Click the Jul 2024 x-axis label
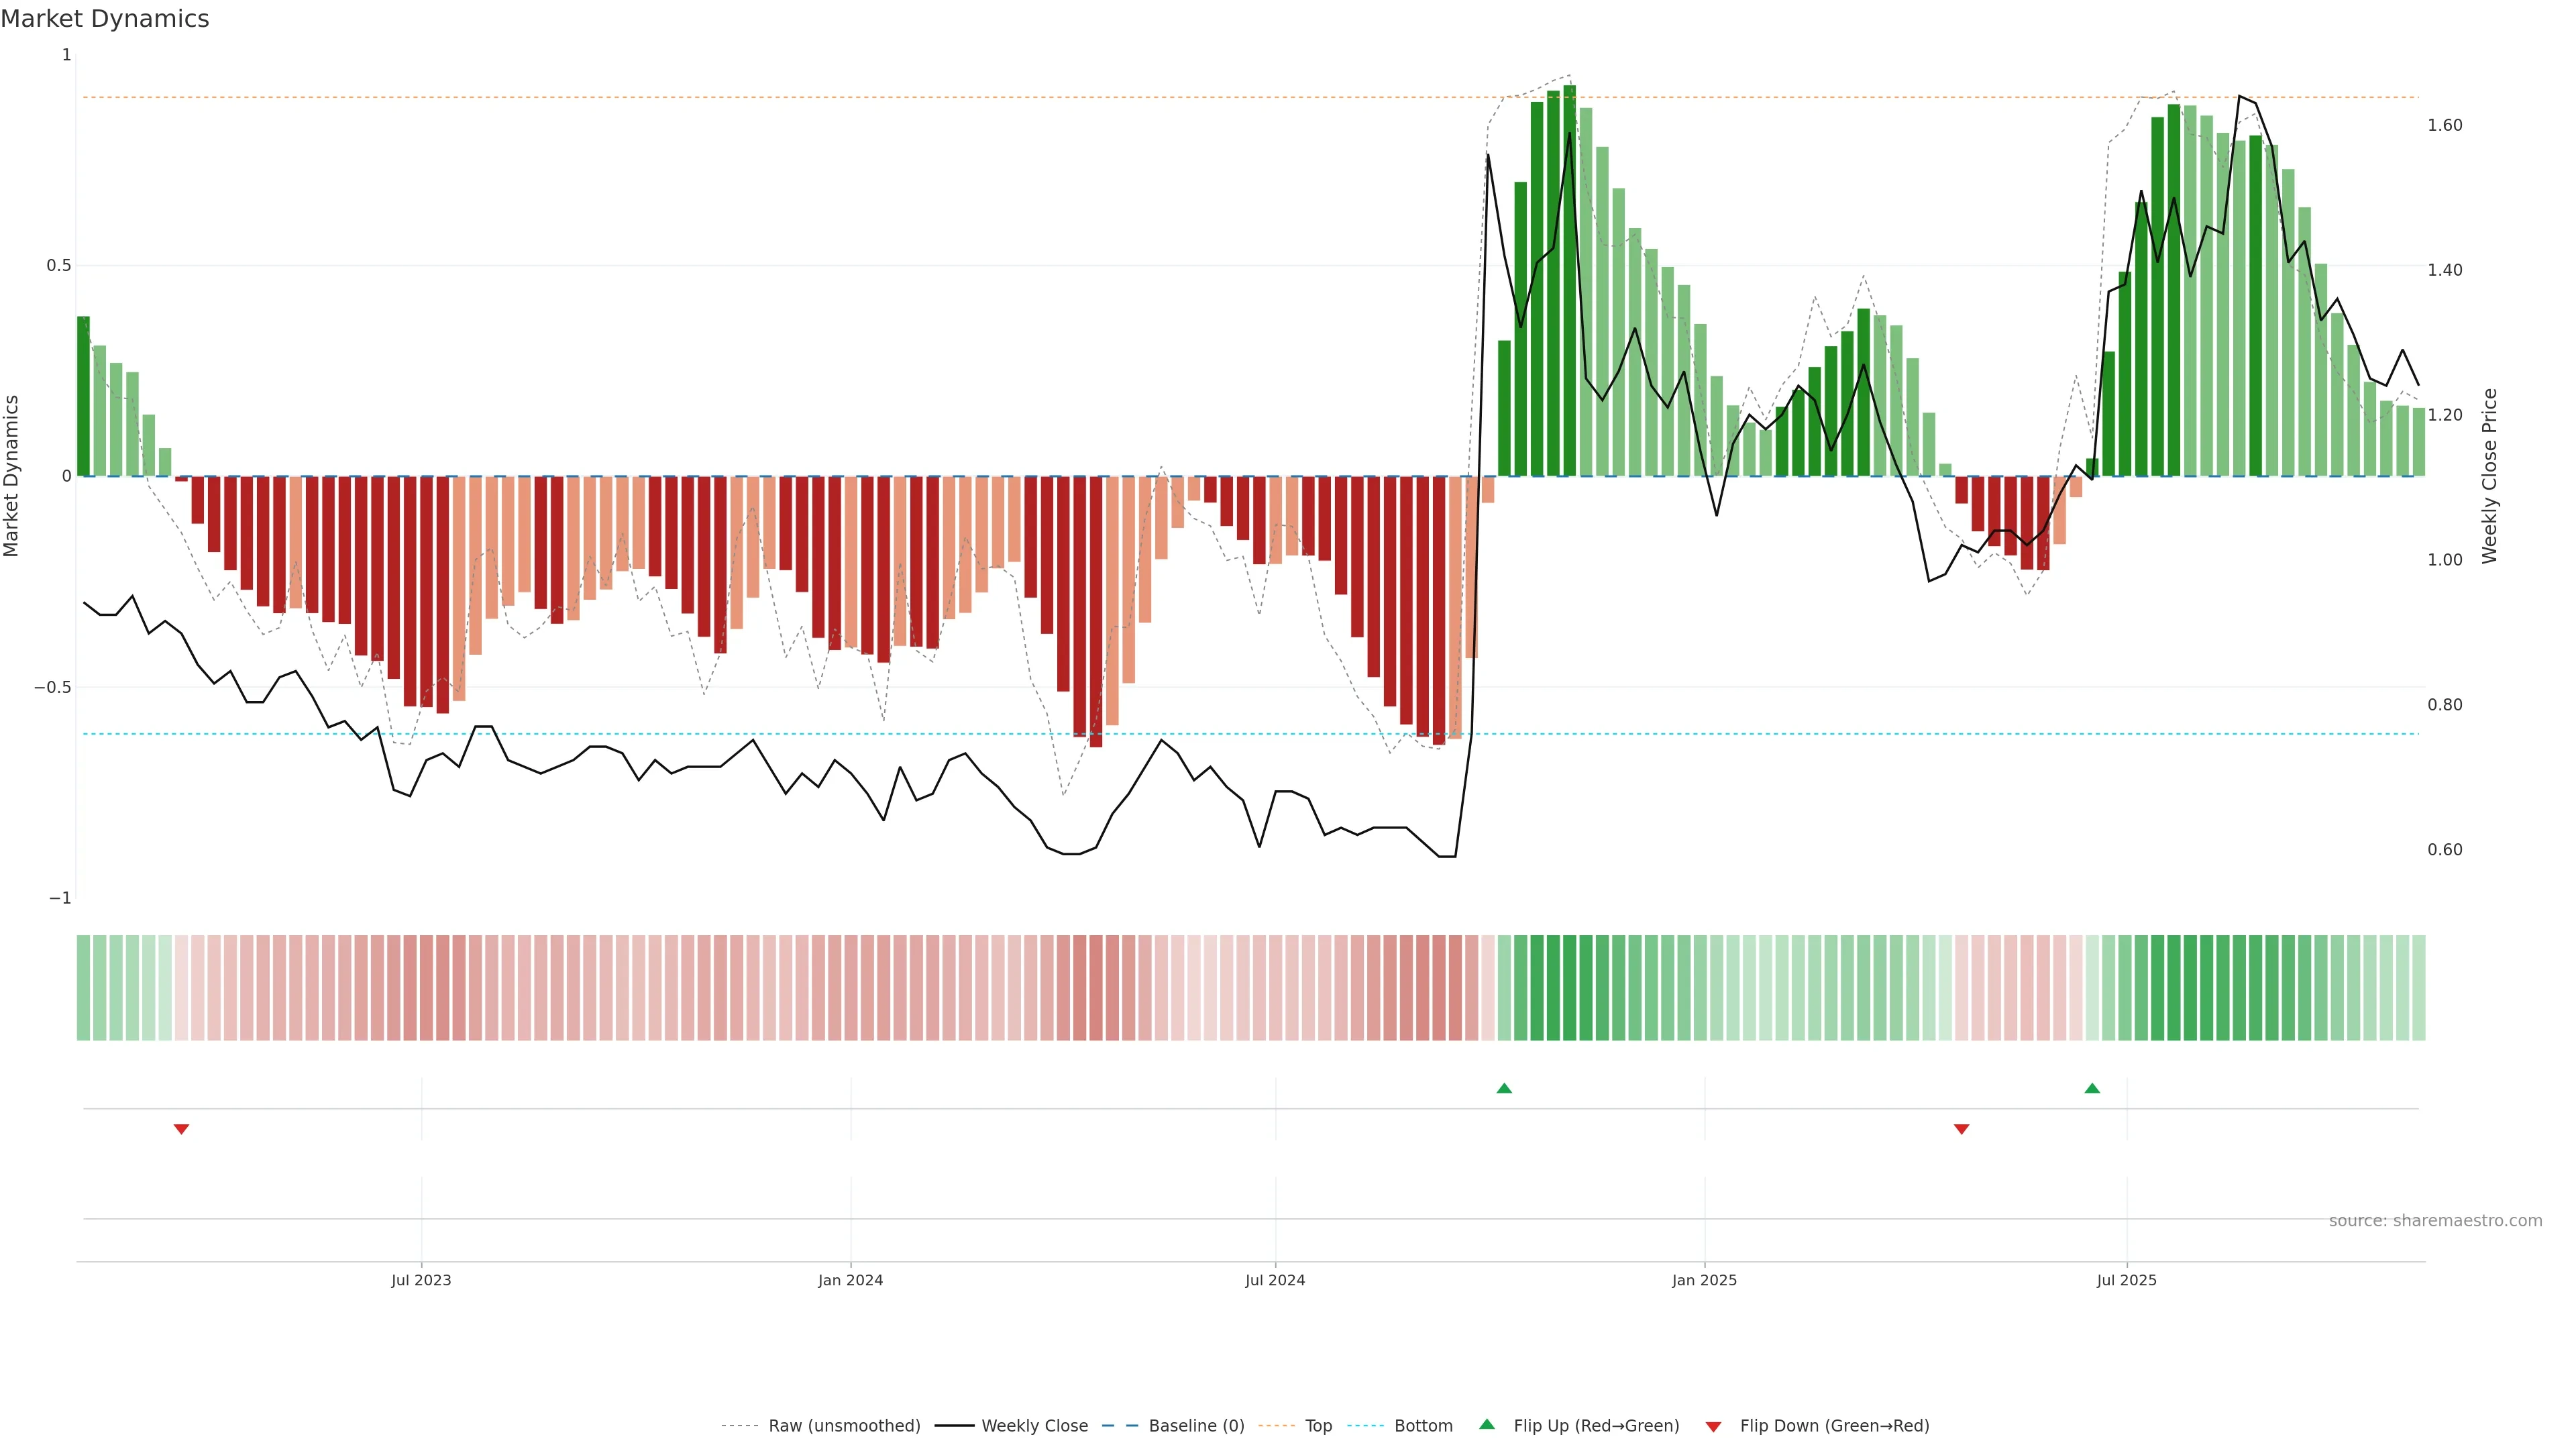 point(1275,1280)
